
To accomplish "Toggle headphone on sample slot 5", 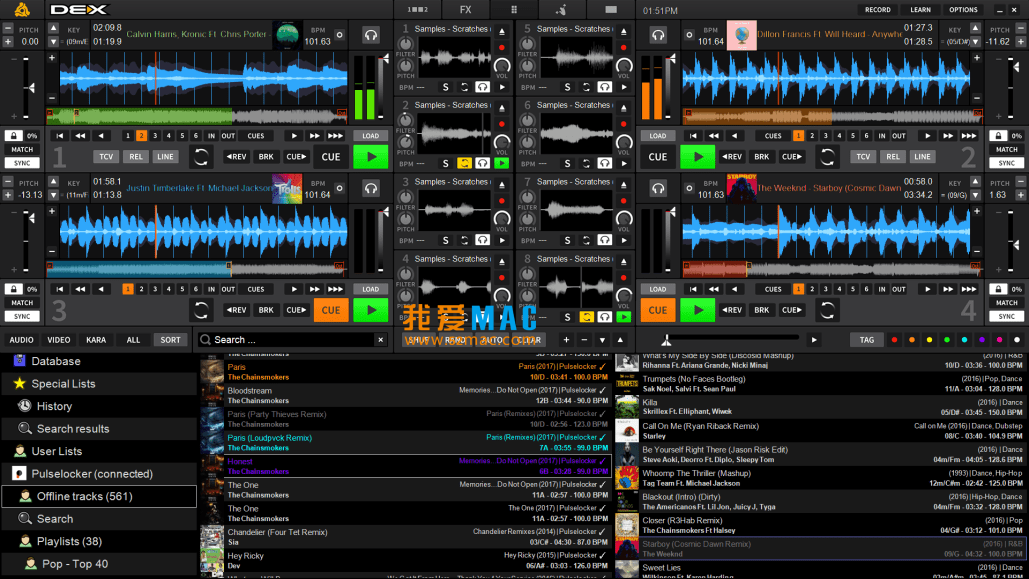I will click(x=604, y=87).
